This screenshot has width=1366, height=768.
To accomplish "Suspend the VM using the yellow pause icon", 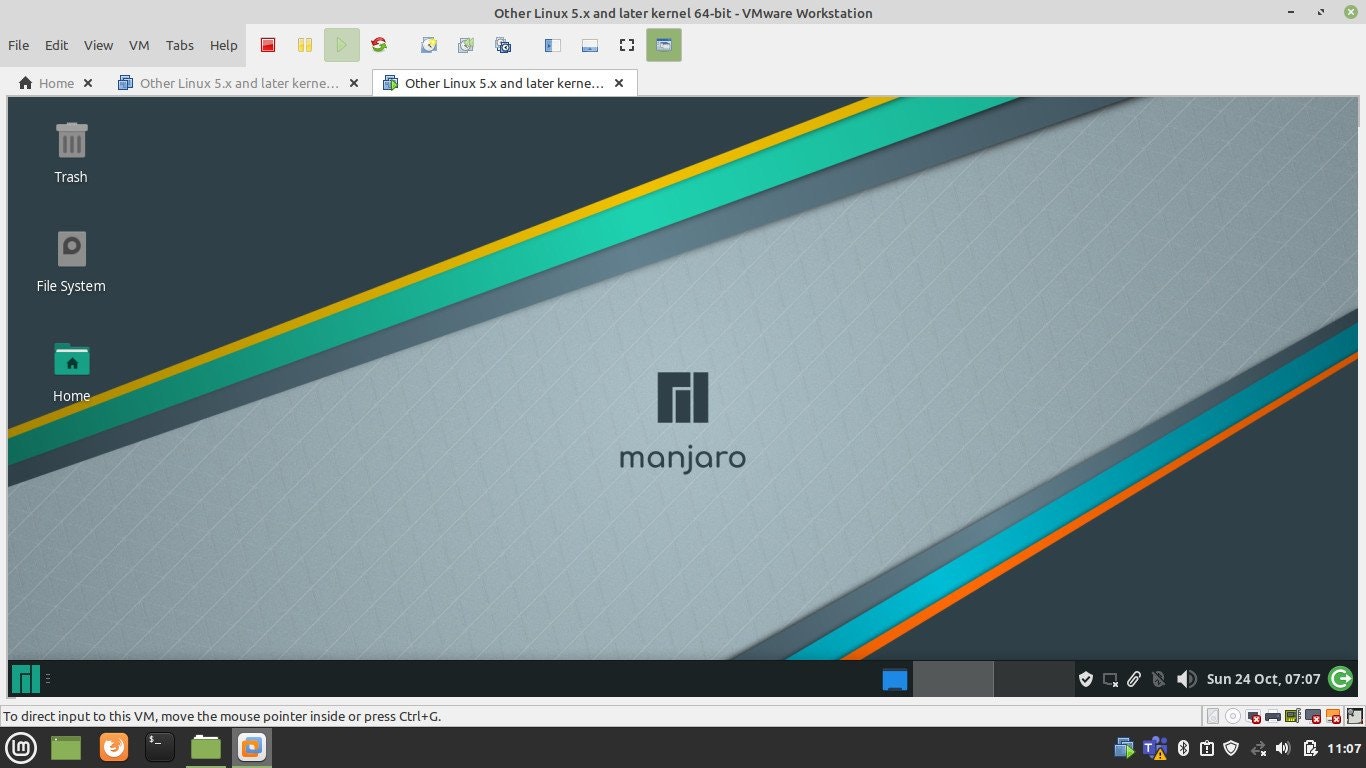I will pos(305,45).
